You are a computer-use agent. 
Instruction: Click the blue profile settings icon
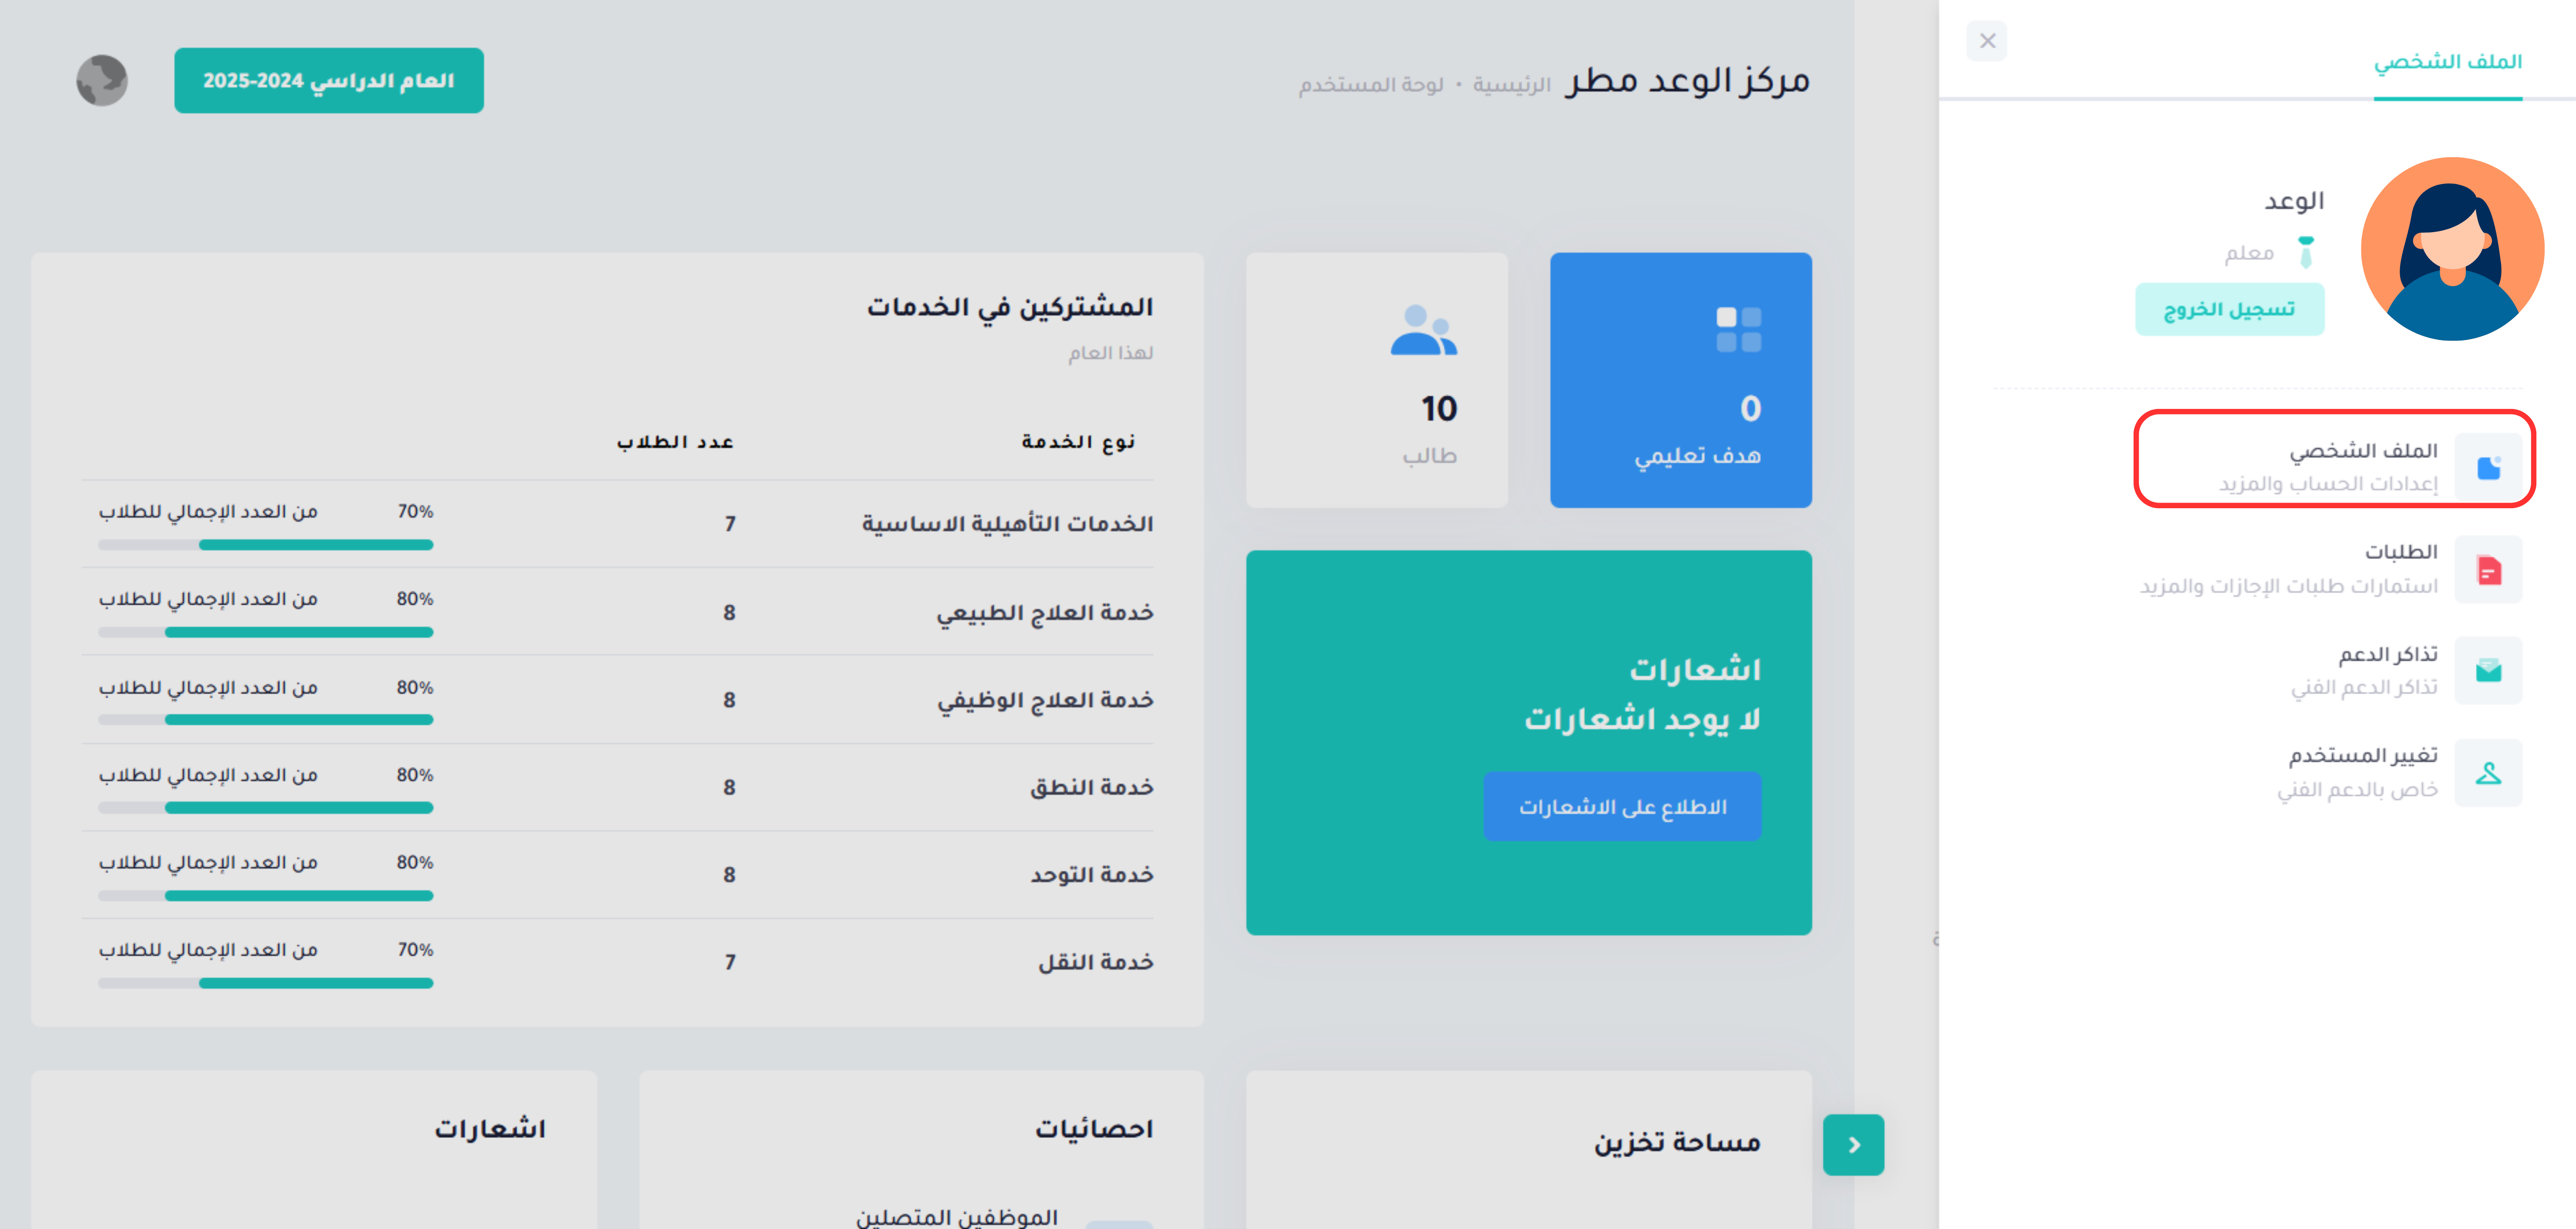pyautogui.click(x=2488, y=467)
